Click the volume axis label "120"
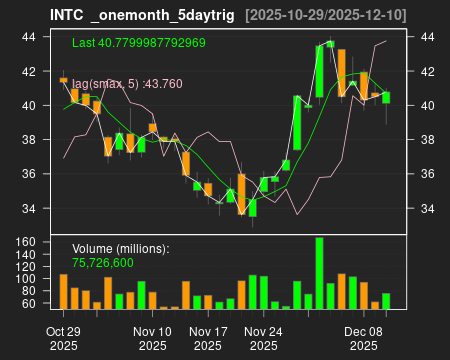 pos(25,266)
